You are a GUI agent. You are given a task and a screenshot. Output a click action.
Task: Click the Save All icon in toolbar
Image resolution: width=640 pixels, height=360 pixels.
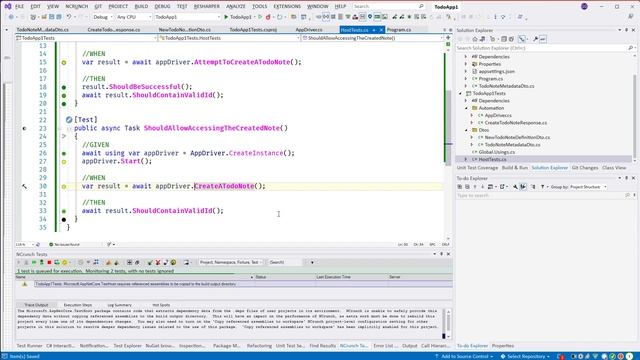point(59,17)
